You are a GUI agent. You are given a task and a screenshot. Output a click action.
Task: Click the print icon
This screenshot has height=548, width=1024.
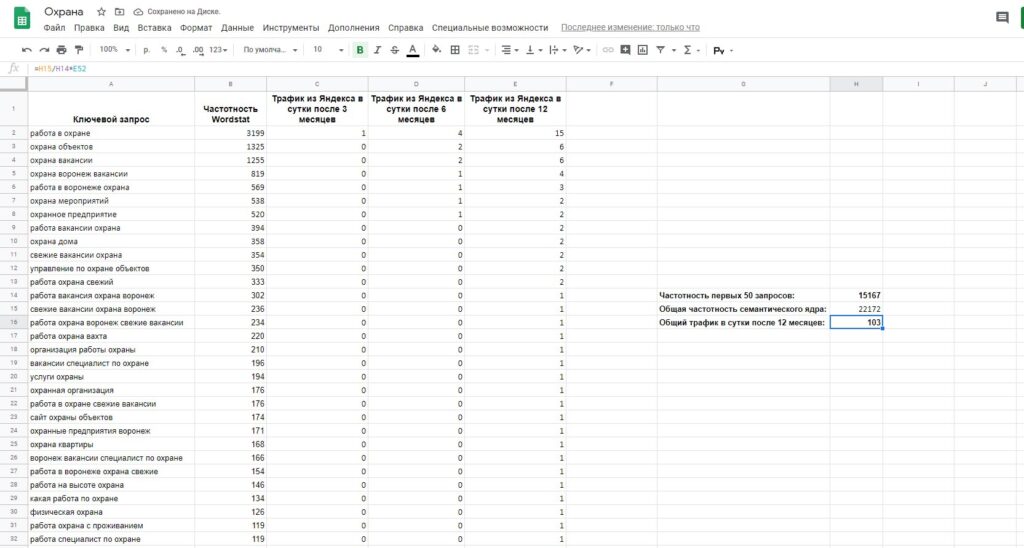(x=62, y=49)
